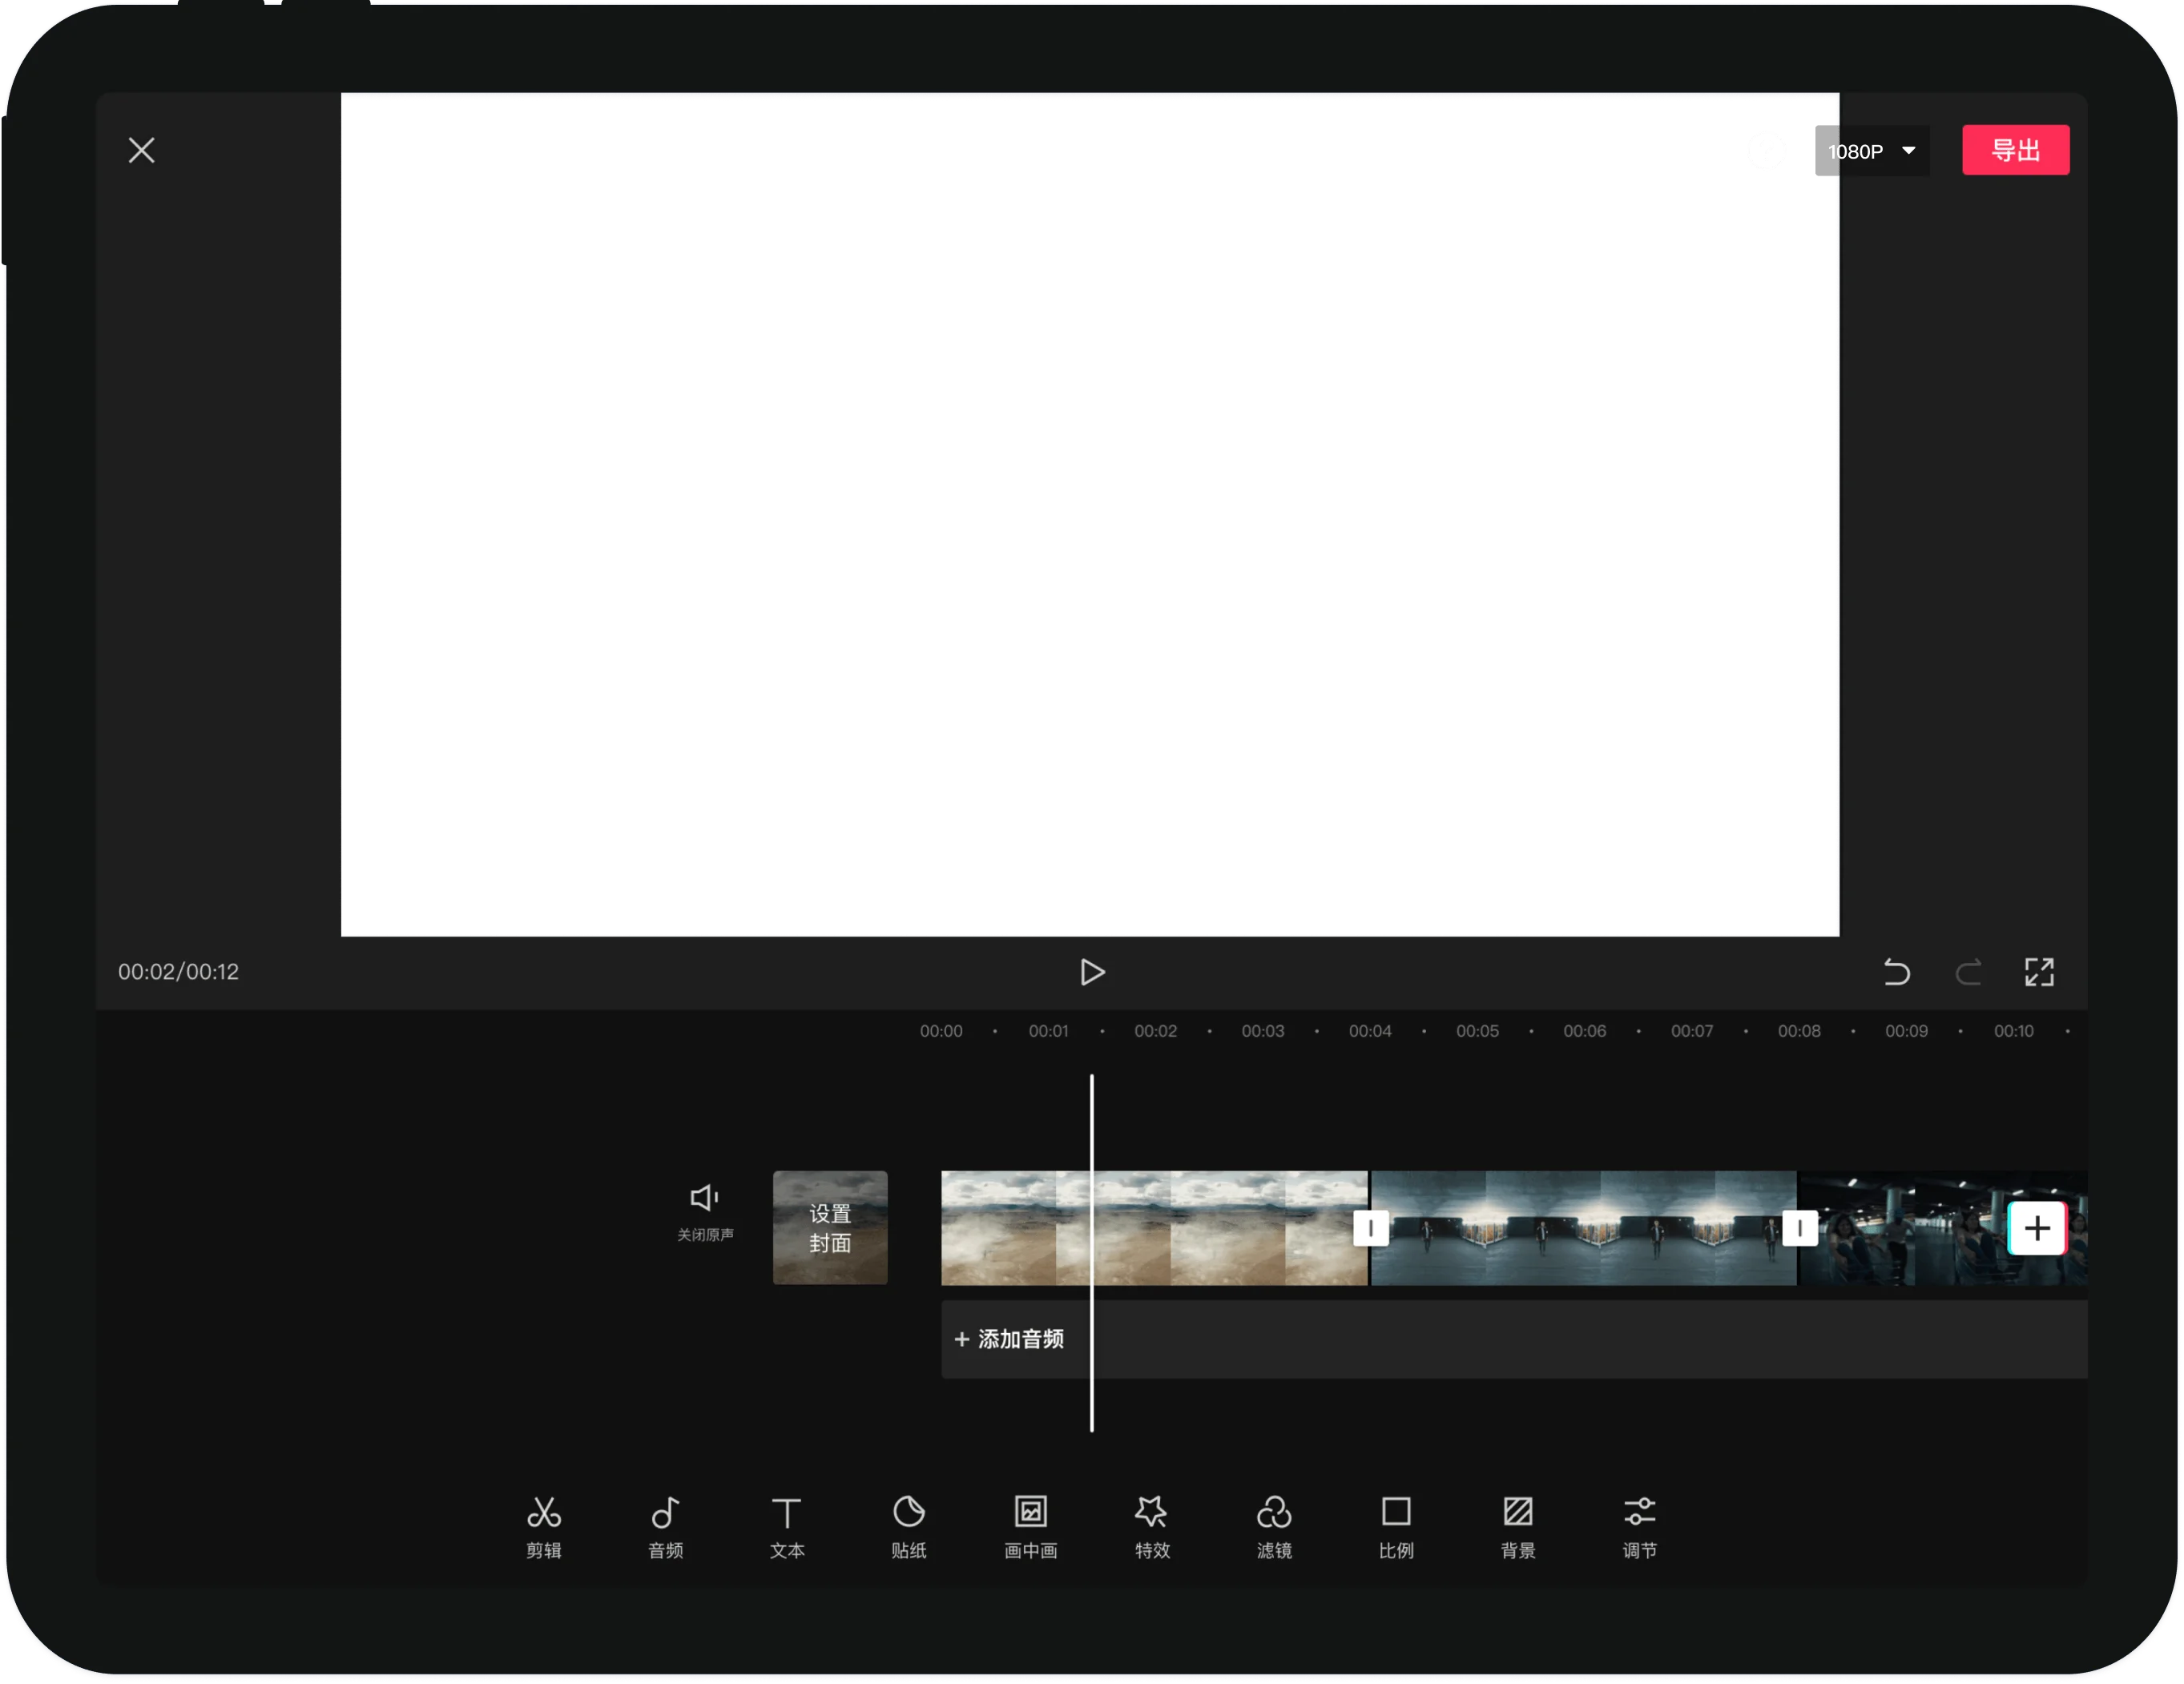Undo the last edit
The width and height of the screenshot is (2184, 1684).
1896,972
